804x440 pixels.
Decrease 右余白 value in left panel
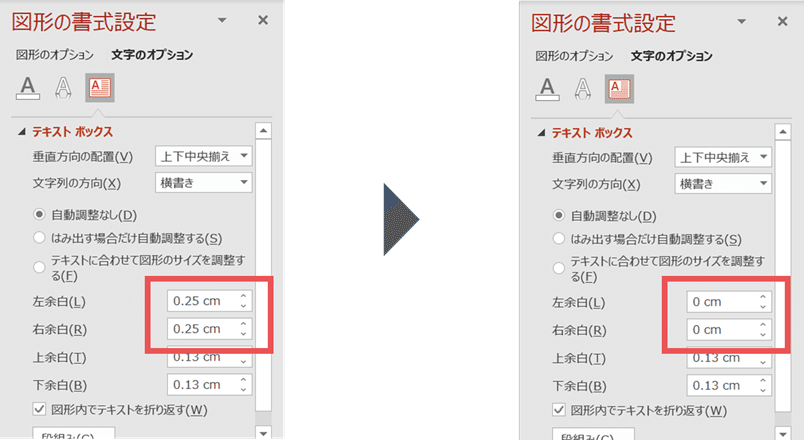click(244, 334)
